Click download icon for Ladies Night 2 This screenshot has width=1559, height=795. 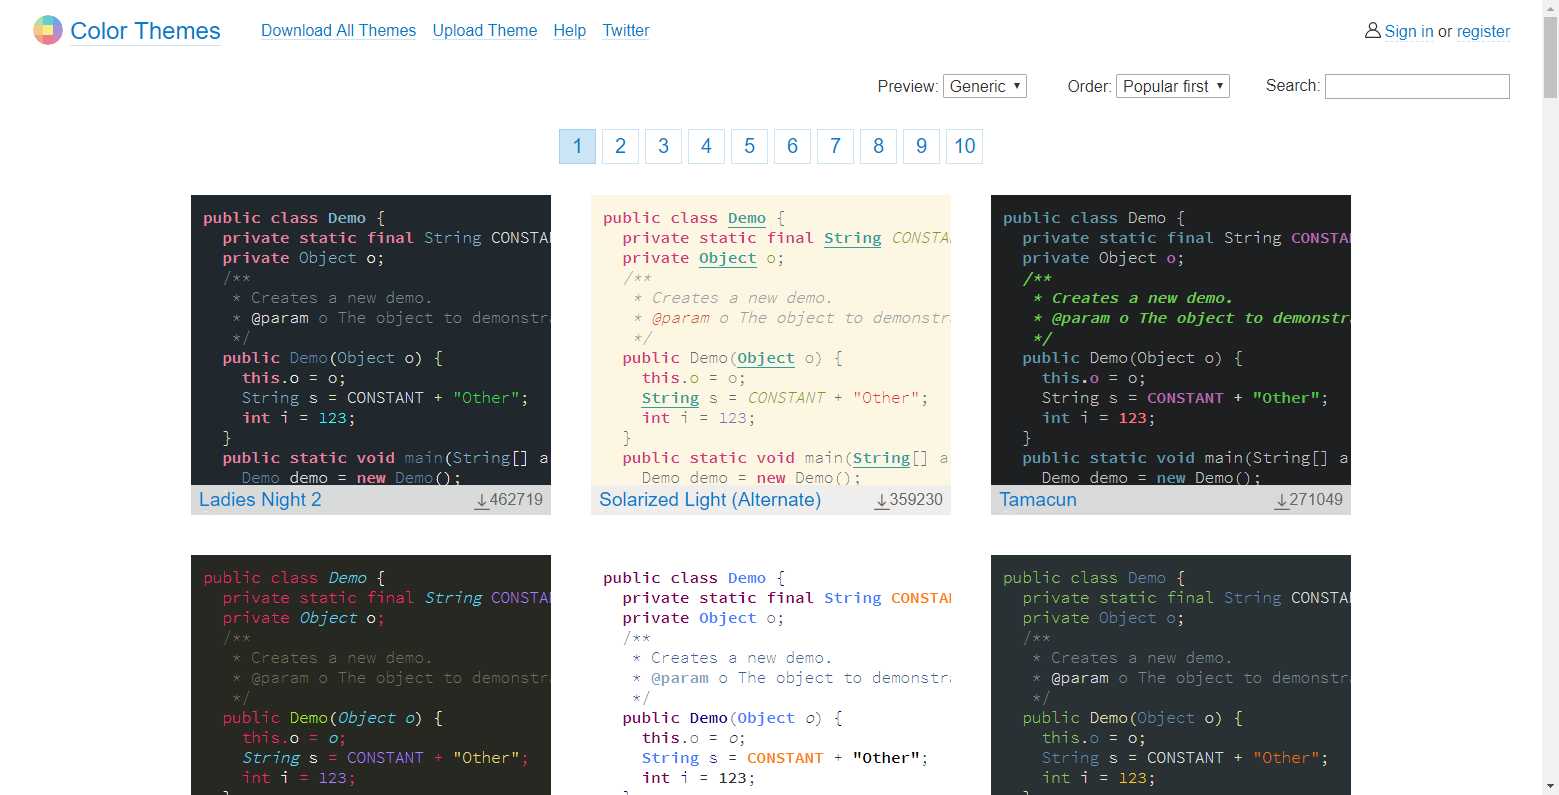click(482, 500)
